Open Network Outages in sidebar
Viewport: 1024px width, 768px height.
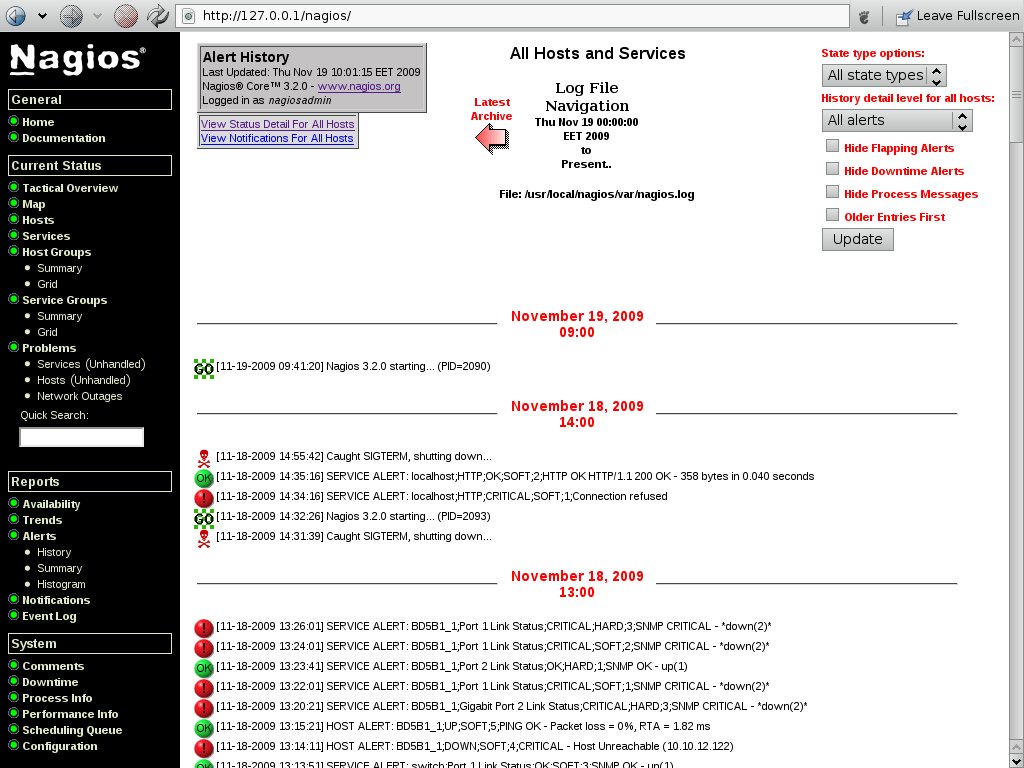(x=79, y=396)
